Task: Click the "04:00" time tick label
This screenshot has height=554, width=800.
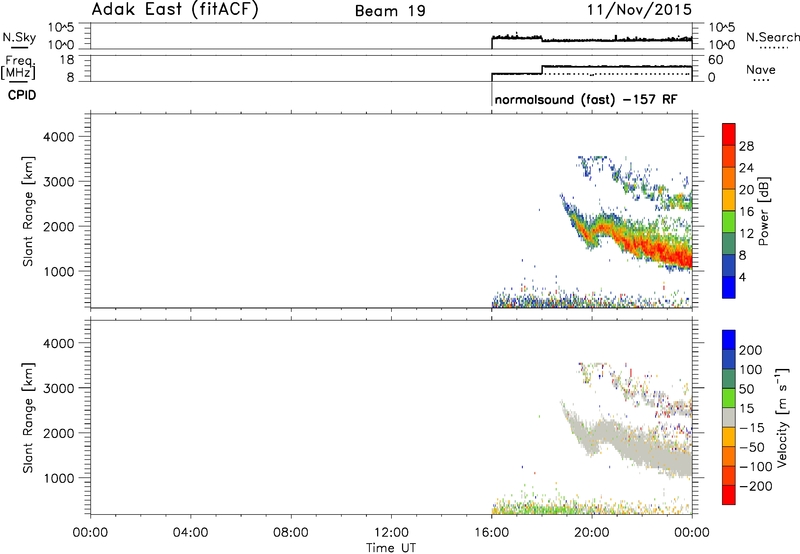Action: point(190,533)
